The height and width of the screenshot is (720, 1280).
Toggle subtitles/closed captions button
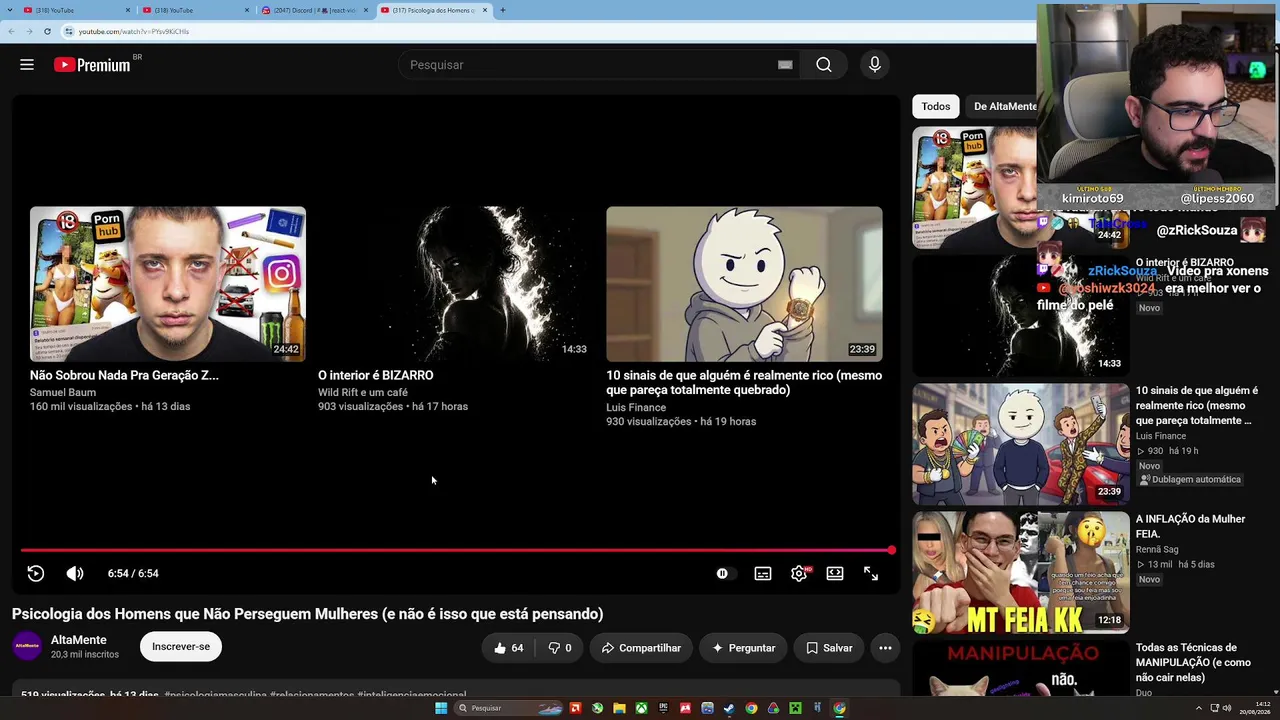(x=763, y=573)
